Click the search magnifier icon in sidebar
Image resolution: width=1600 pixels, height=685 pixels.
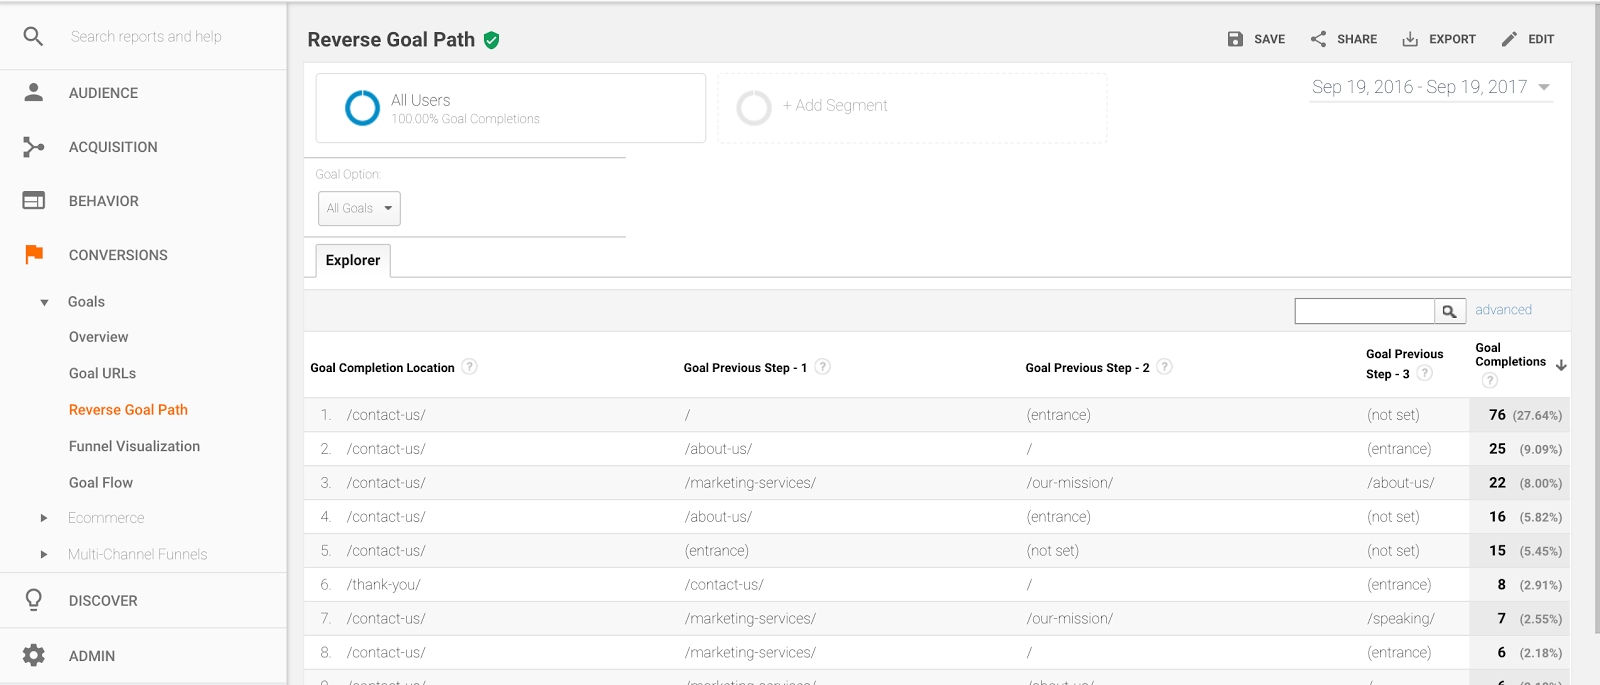point(33,36)
